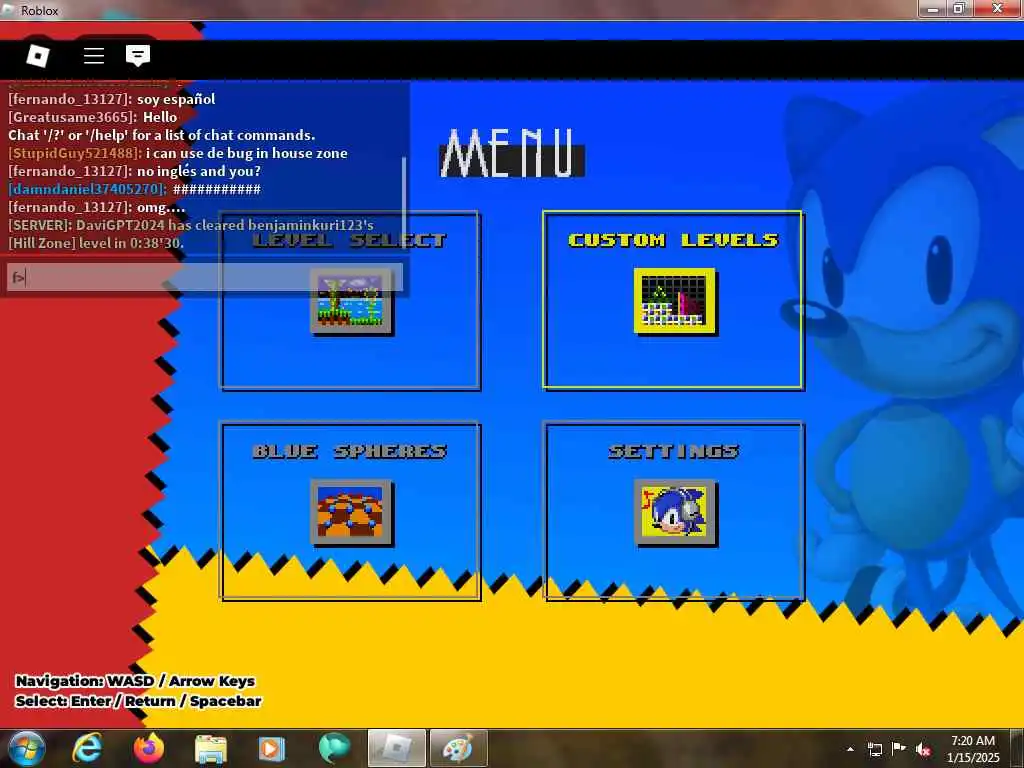The width and height of the screenshot is (1024, 768).
Task: Click the StupidGuy521488 username in chat
Action: [x=75, y=153]
